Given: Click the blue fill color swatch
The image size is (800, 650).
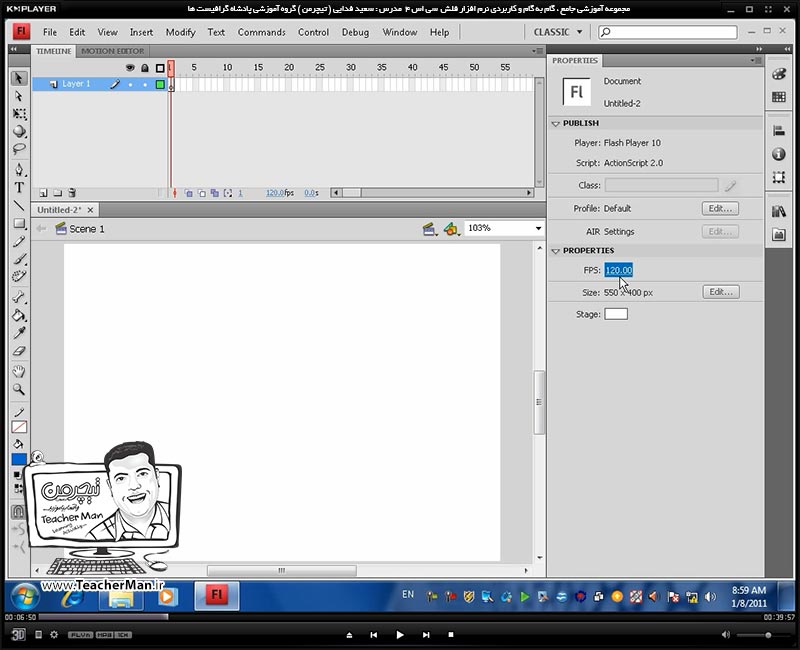Looking at the screenshot, I should [19, 460].
